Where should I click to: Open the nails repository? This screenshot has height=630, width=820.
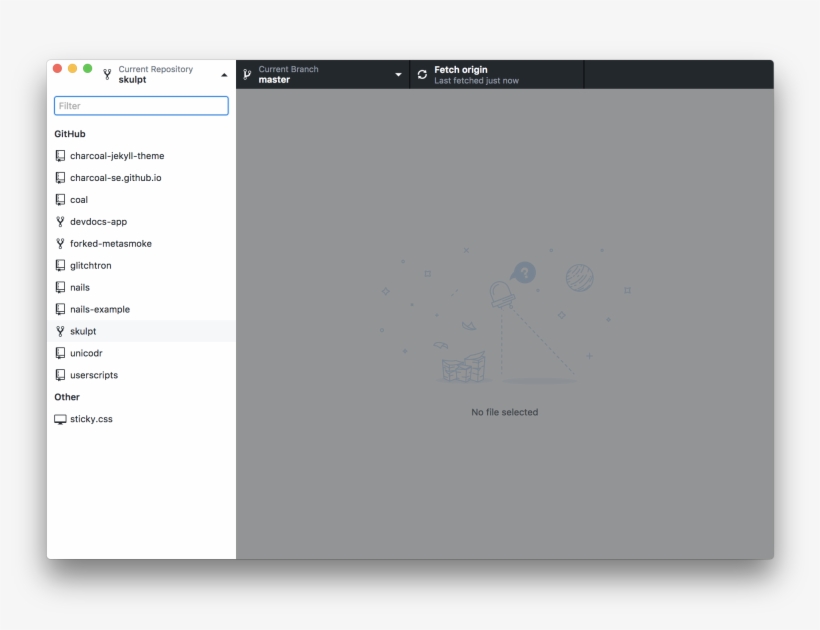pos(141,288)
